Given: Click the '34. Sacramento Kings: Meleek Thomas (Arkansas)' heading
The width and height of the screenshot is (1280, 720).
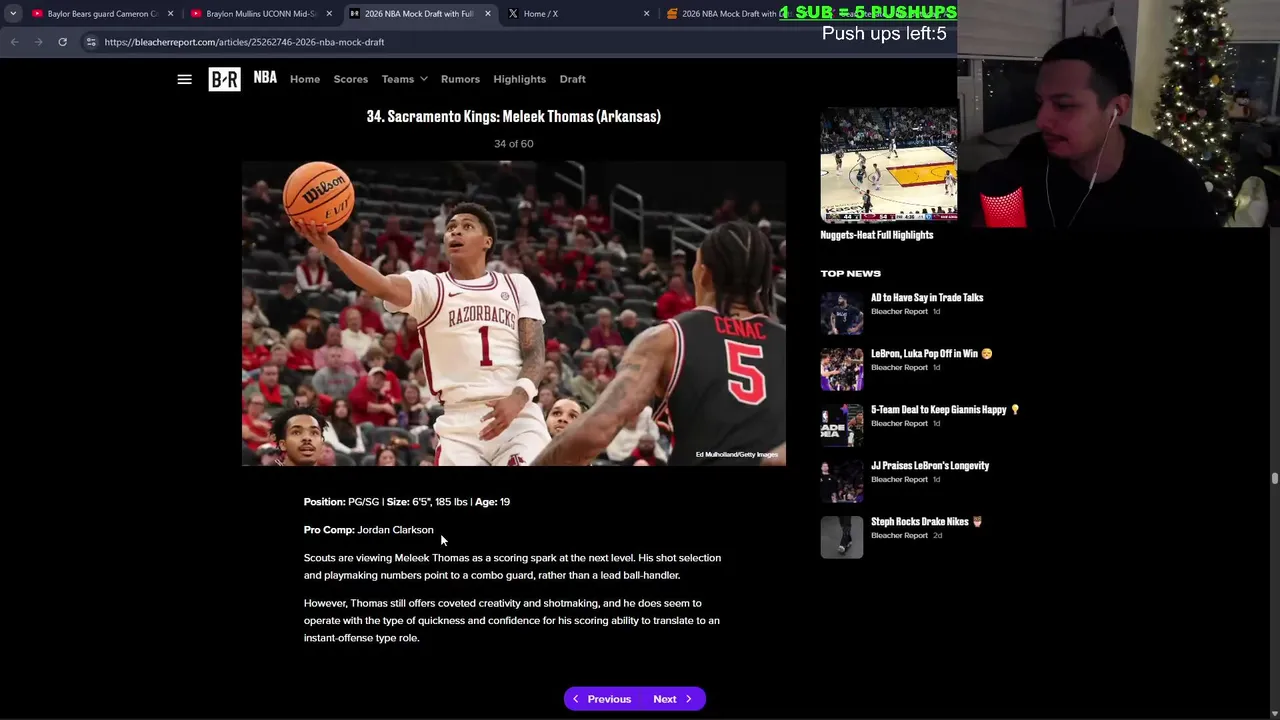Looking at the screenshot, I should pos(514,116).
